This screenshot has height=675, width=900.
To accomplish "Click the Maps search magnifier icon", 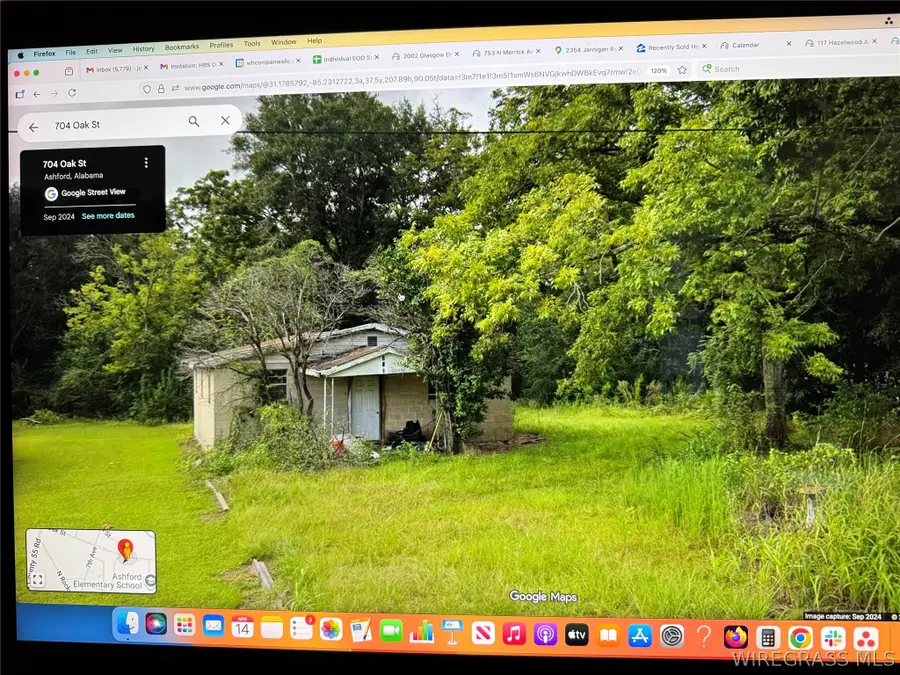I will point(194,122).
